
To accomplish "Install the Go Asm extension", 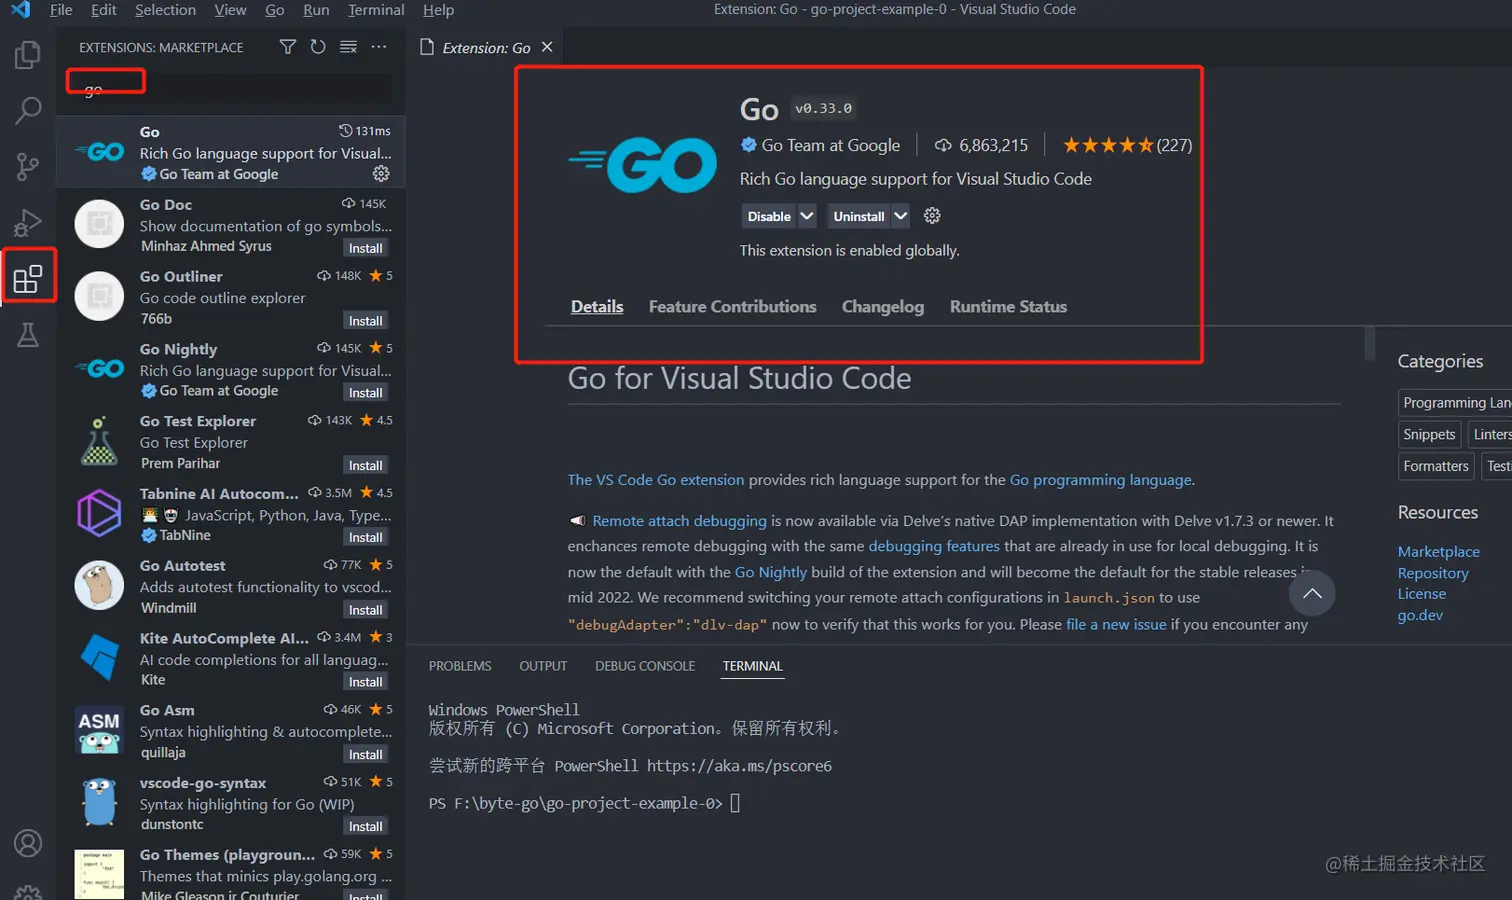I will coord(365,755).
